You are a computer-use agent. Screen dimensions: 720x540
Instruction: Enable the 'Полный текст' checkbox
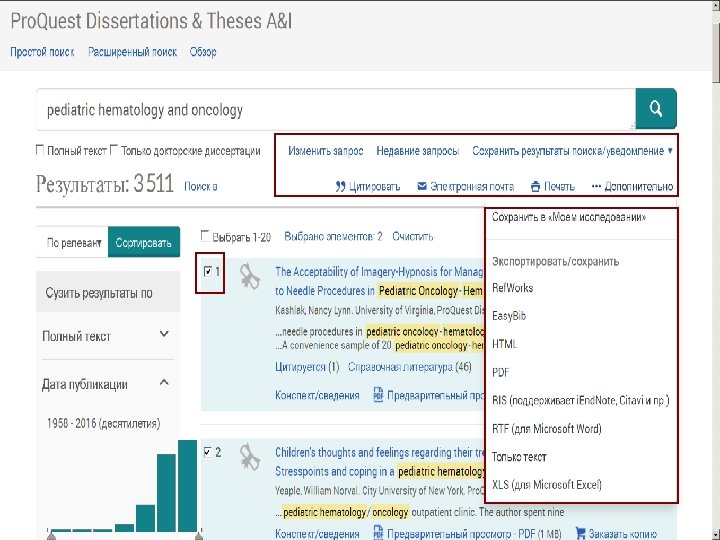point(40,151)
